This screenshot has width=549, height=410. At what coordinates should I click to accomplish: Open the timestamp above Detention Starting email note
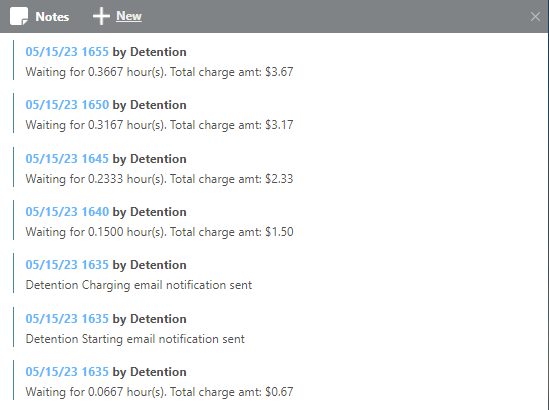point(67,319)
